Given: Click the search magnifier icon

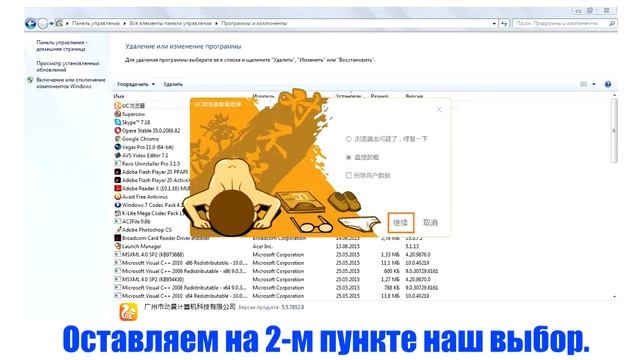Looking at the screenshot, I should (x=612, y=24).
